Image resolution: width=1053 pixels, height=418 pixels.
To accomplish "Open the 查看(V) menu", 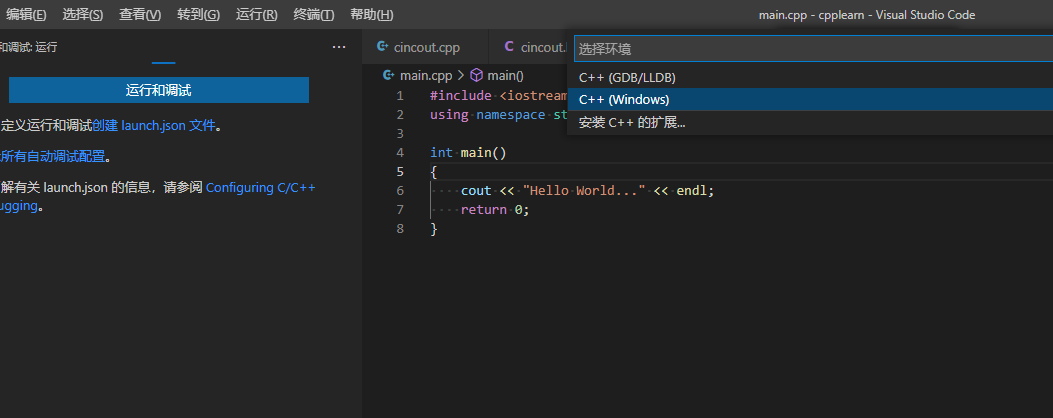I will click(x=140, y=15).
